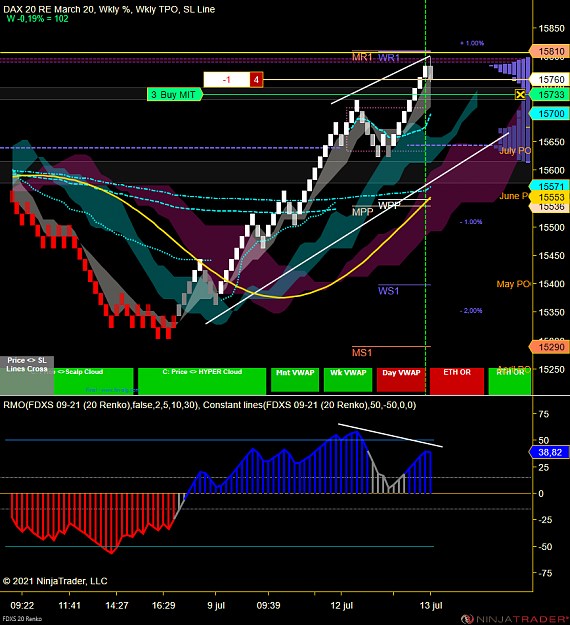The image size is (570, 625).
Task: Click the 14:27 time axis label
Action: 117,605
